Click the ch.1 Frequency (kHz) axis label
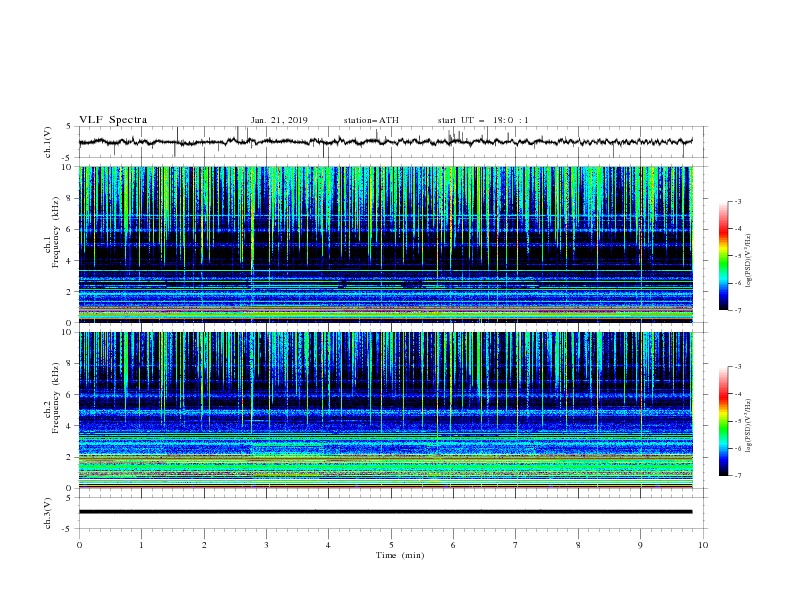Image resolution: width=792 pixels, height=612 pixels. click(x=52, y=231)
